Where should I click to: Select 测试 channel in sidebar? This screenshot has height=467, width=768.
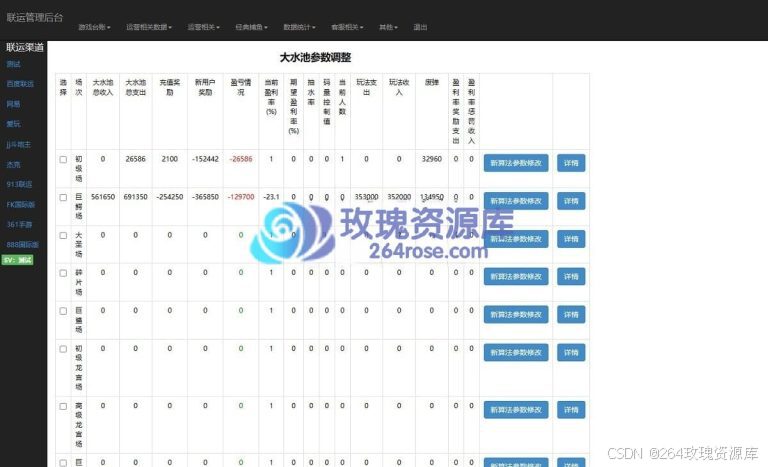tap(13, 64)
